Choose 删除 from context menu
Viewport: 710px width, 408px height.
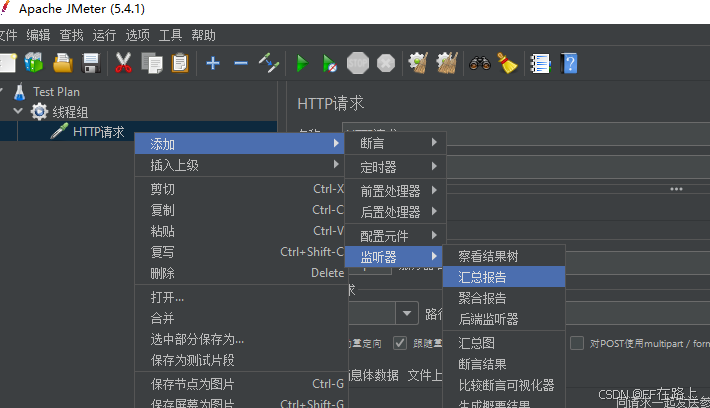[240, 273]
